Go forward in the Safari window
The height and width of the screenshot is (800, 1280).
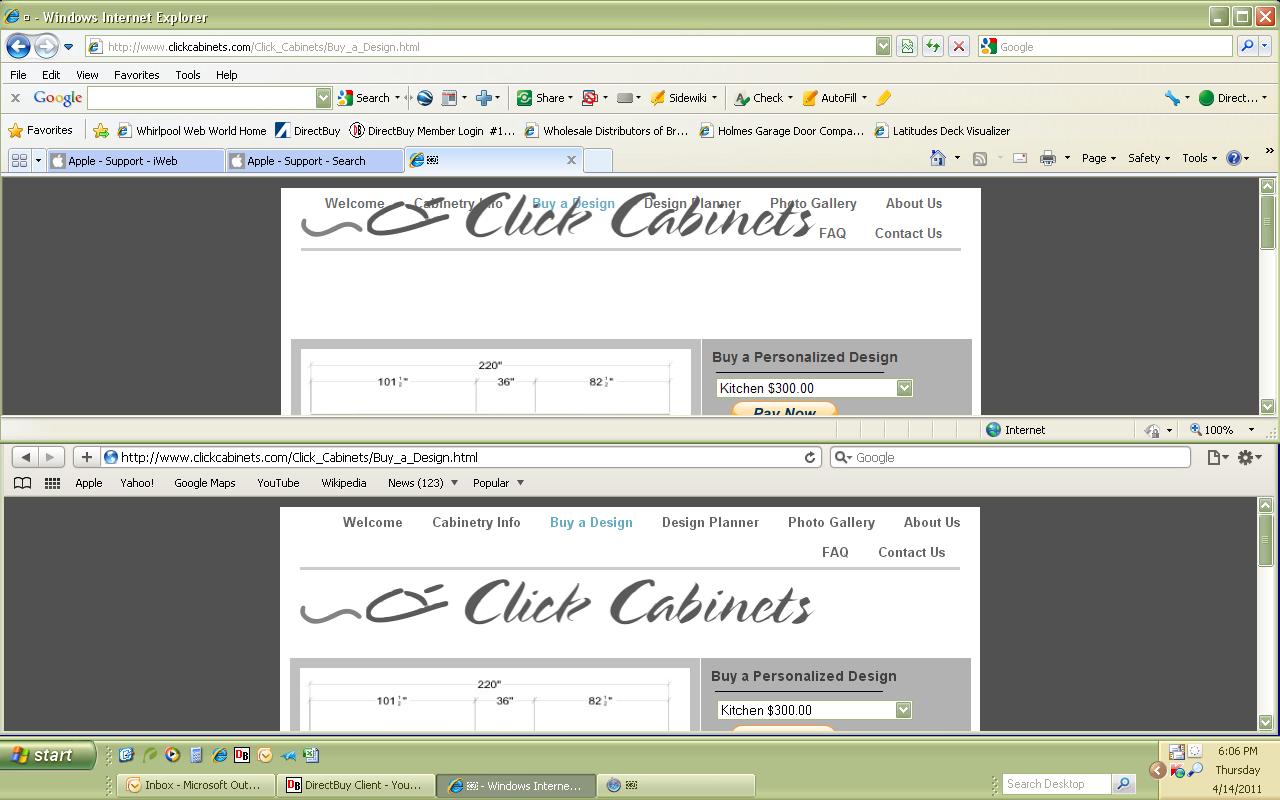pyautogui.click(x=50, y=457)
